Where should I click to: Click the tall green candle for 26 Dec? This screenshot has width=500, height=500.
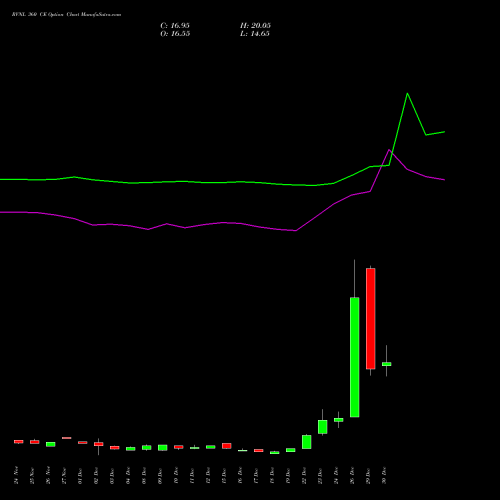click(x=355, y=357)
